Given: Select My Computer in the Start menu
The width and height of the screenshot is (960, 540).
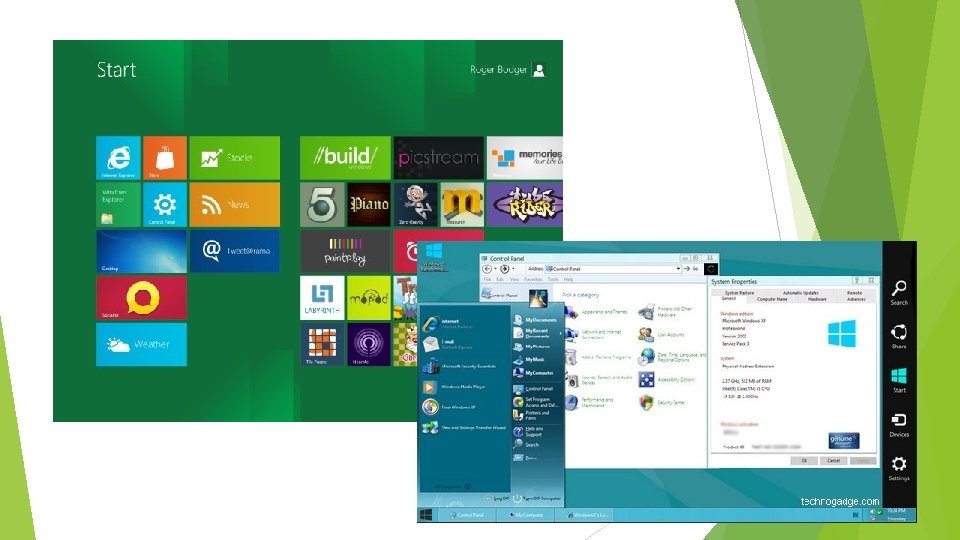Looking at the screenshot, I should coord(534,372).
